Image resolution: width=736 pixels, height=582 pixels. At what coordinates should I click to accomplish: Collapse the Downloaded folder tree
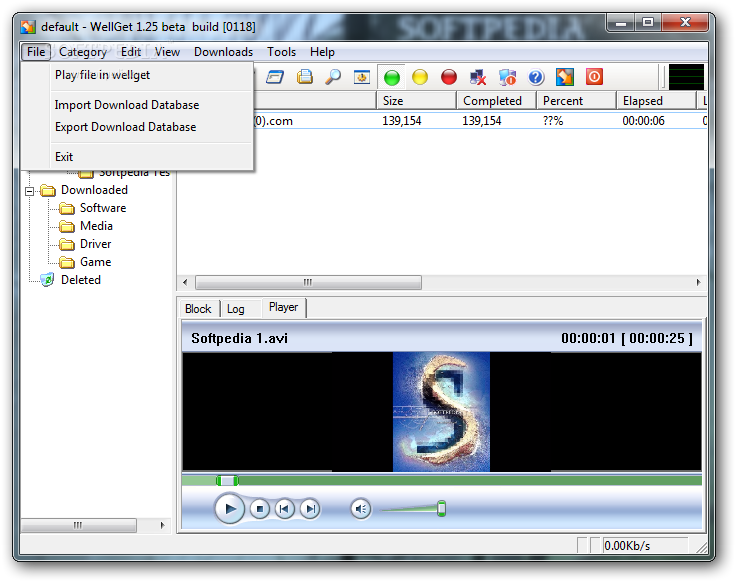pyautogui.click(x=30, y=191)
